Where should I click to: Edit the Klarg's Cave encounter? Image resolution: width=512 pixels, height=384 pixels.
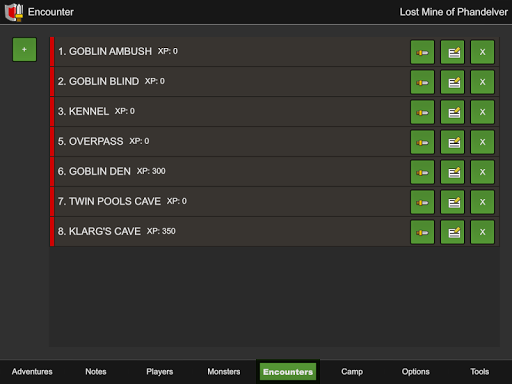tap(452, 232)
